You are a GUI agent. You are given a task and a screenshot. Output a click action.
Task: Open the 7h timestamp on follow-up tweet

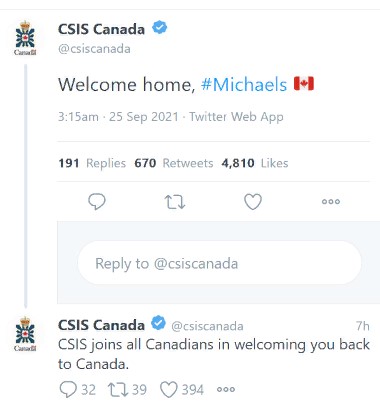coord(363,326)
